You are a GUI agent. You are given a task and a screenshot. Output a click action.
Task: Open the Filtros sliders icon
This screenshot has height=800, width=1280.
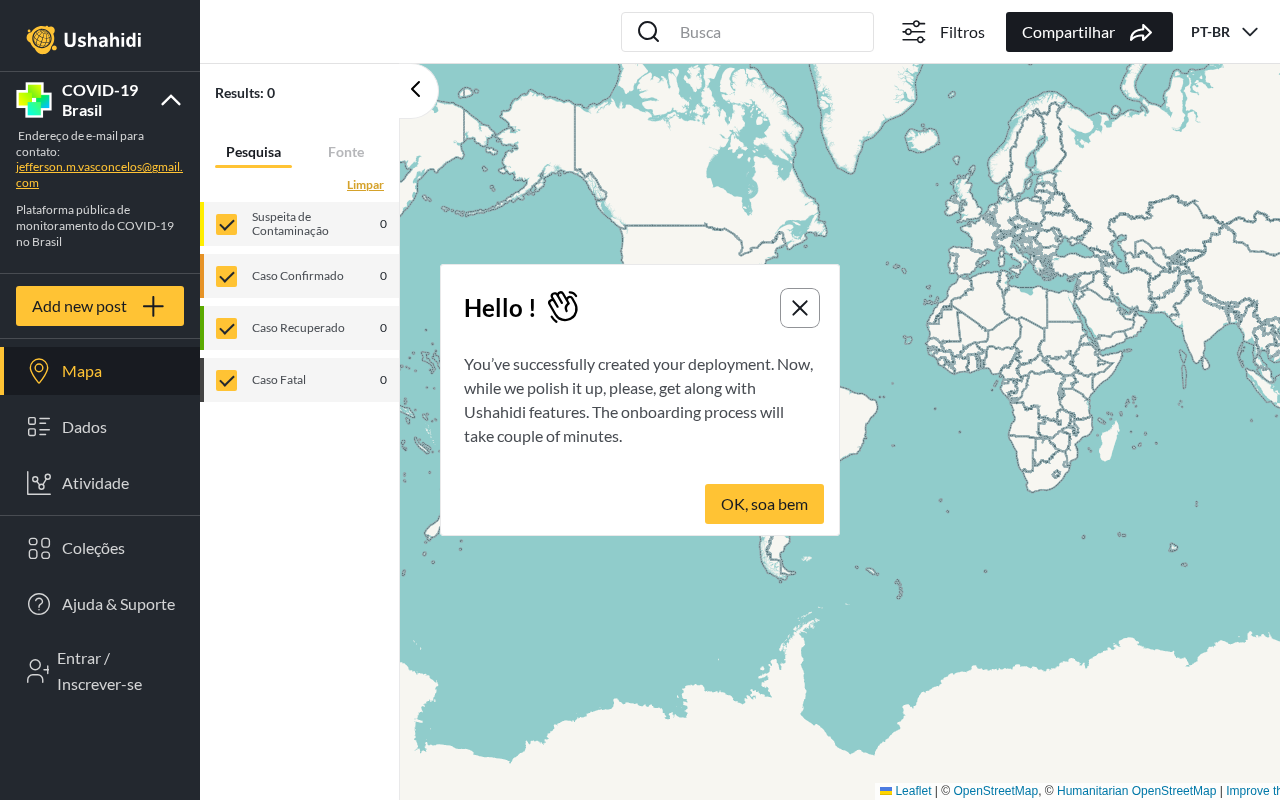click(x=914, y=32)
